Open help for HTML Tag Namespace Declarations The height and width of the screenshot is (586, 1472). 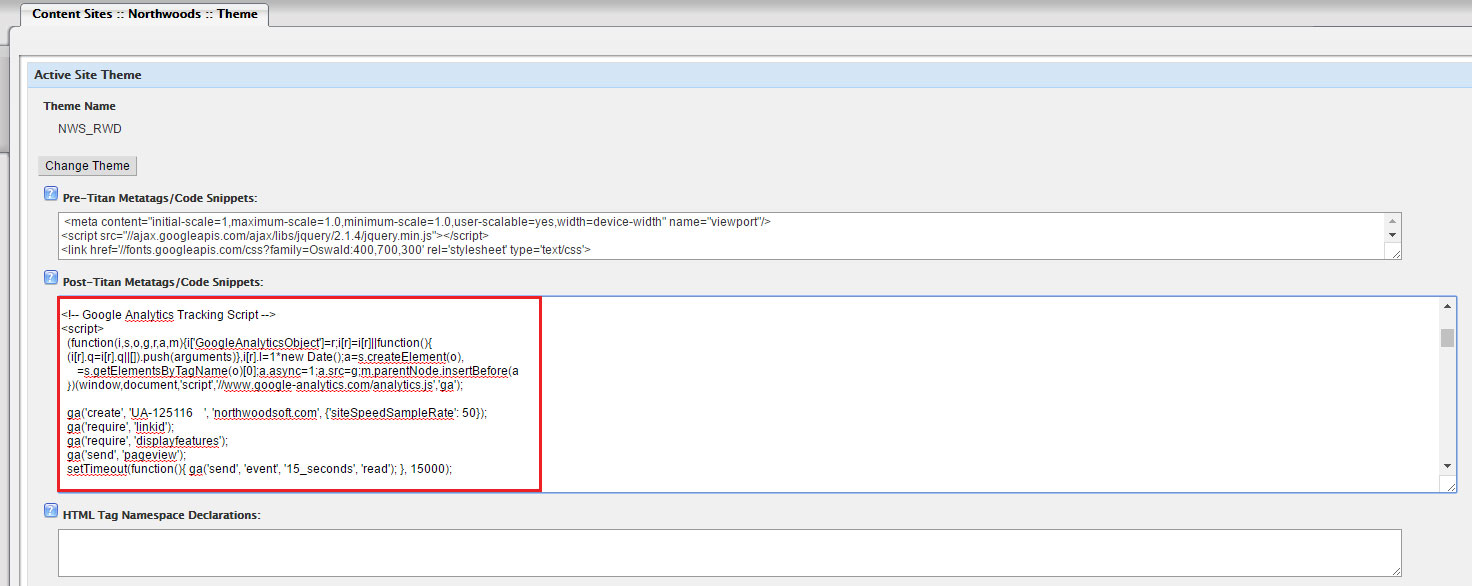[x=50, y=511]
